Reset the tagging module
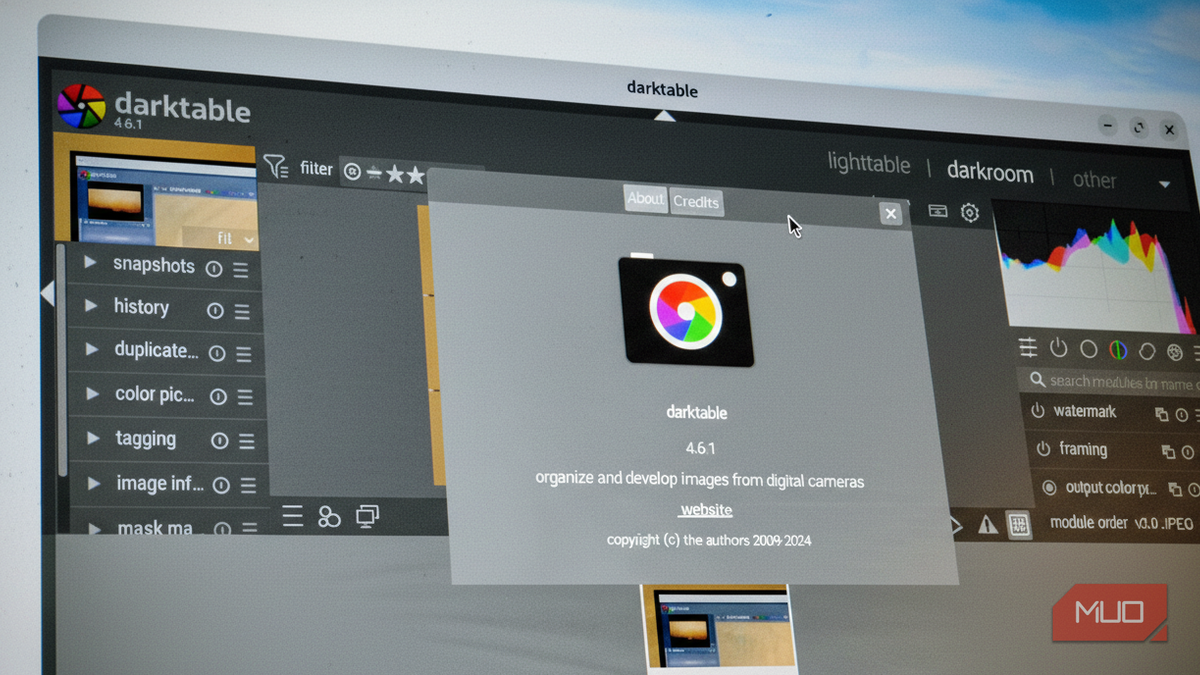The width and height of the screenshot is (1200, 675). tap(220, 441)
